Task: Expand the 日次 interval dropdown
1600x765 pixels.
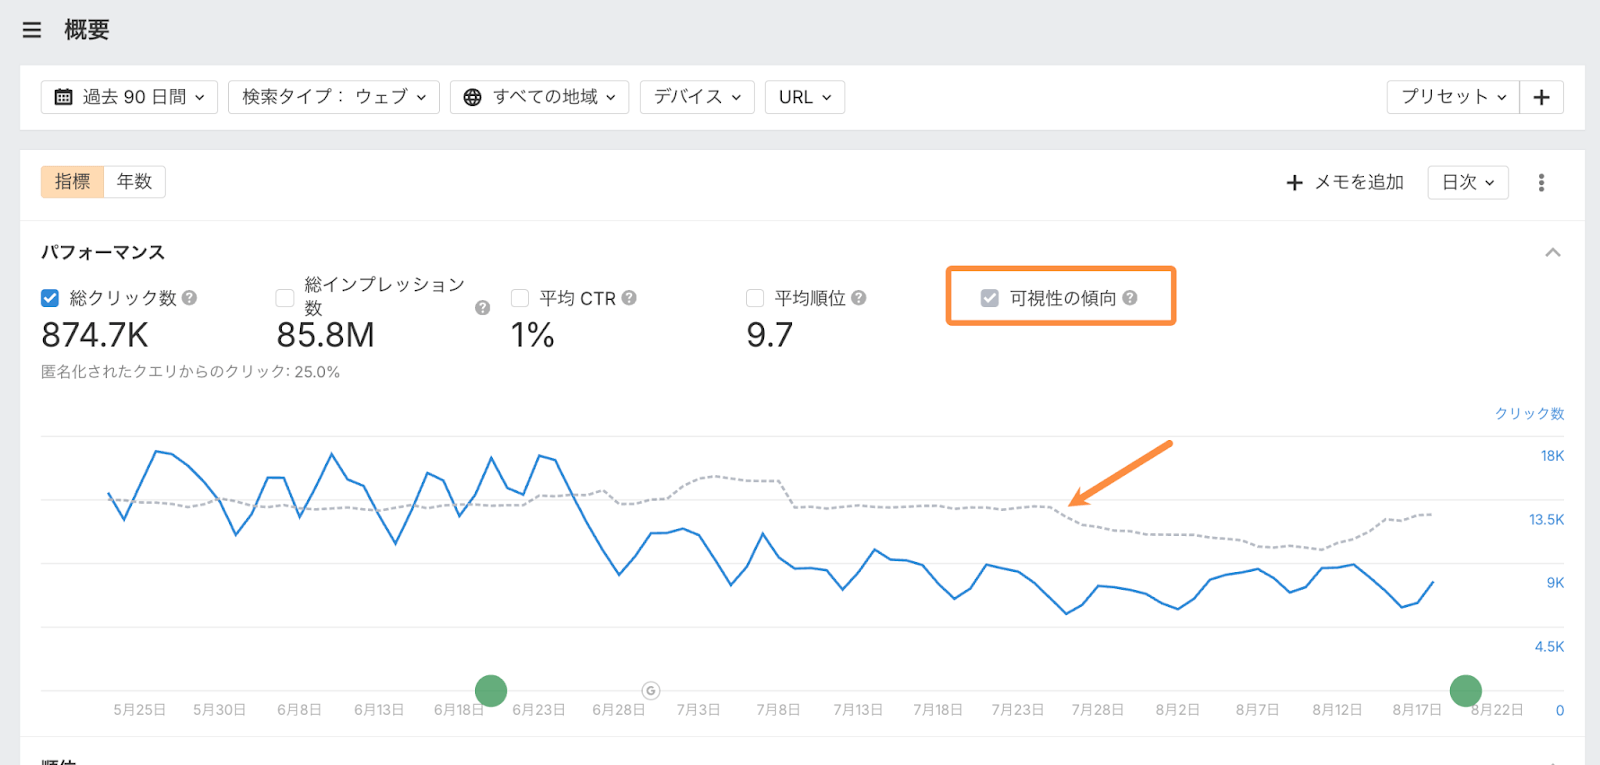Action: tap(1467, 182)
